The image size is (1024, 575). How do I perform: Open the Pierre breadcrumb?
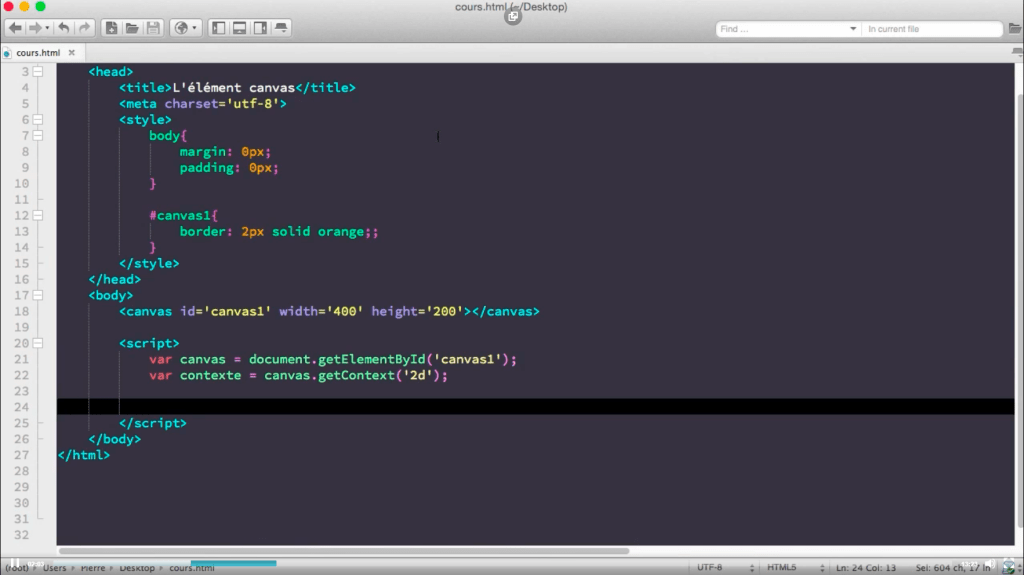tap(93, 568)
